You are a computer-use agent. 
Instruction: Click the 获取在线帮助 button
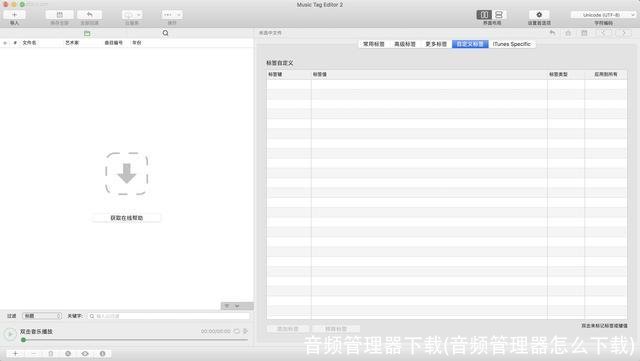coord(127,218)
